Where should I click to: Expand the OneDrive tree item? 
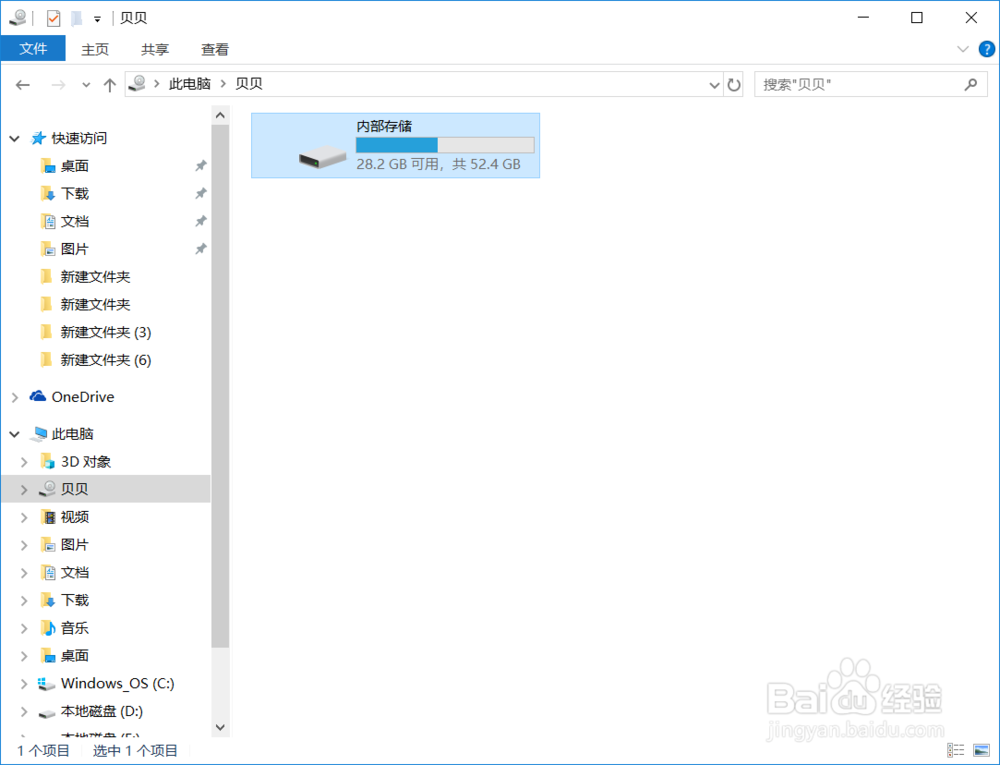[x=14, y=396]
